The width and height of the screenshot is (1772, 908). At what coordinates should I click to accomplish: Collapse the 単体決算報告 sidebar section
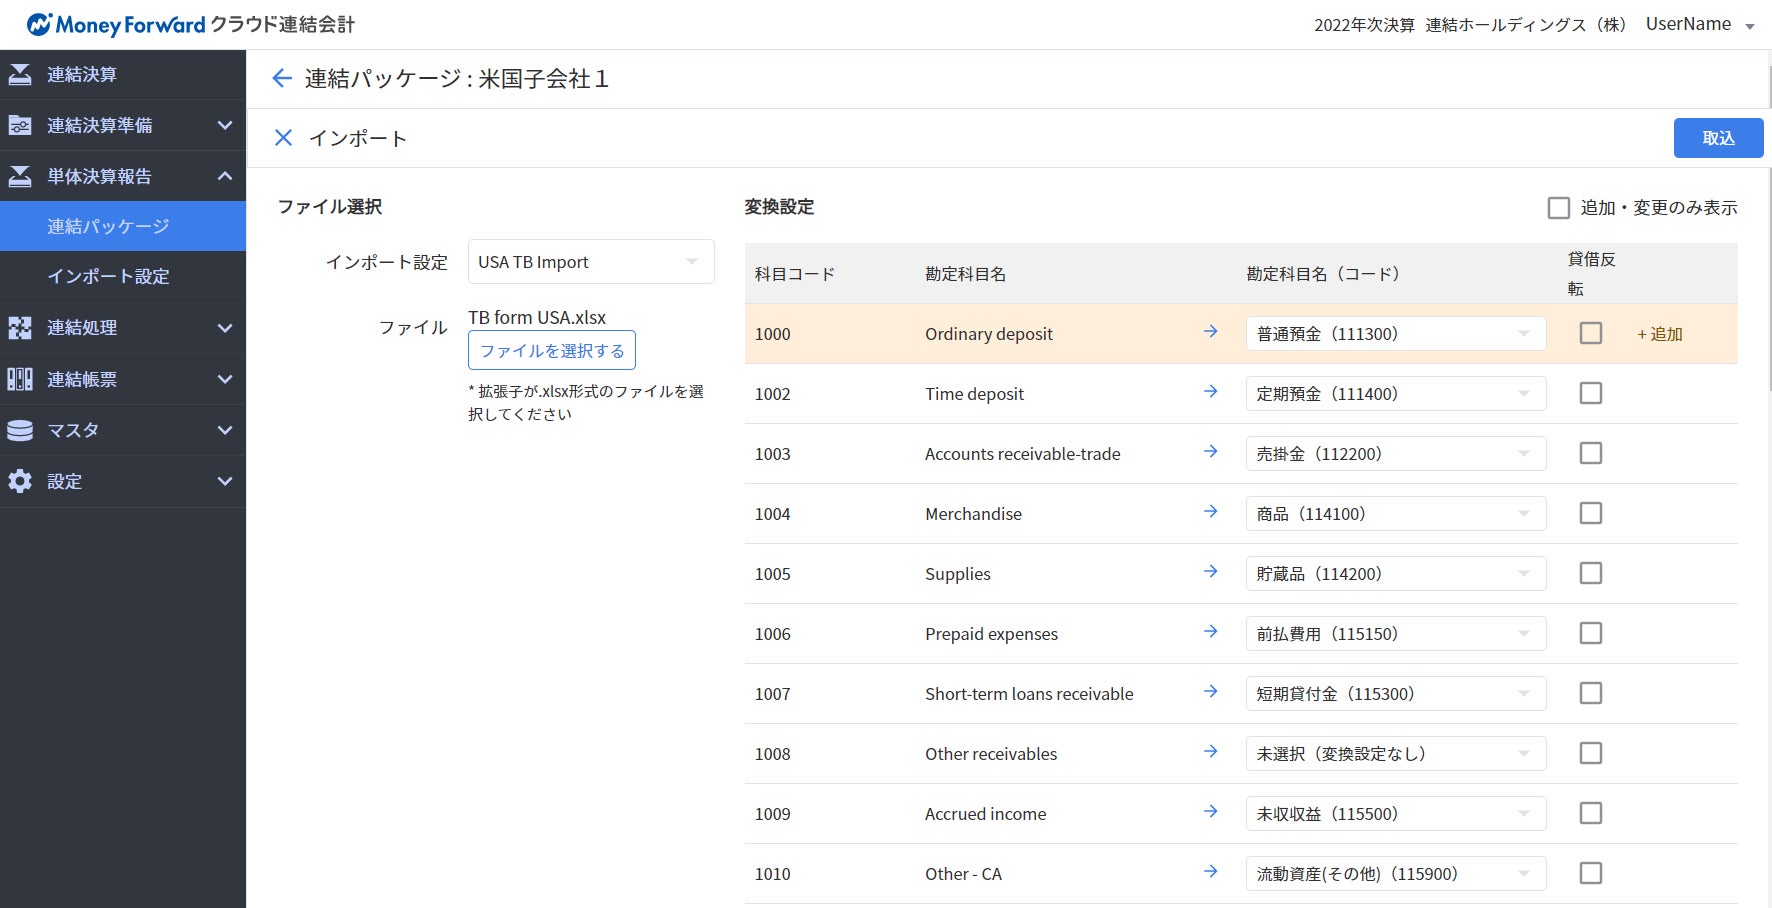(225, 176)
